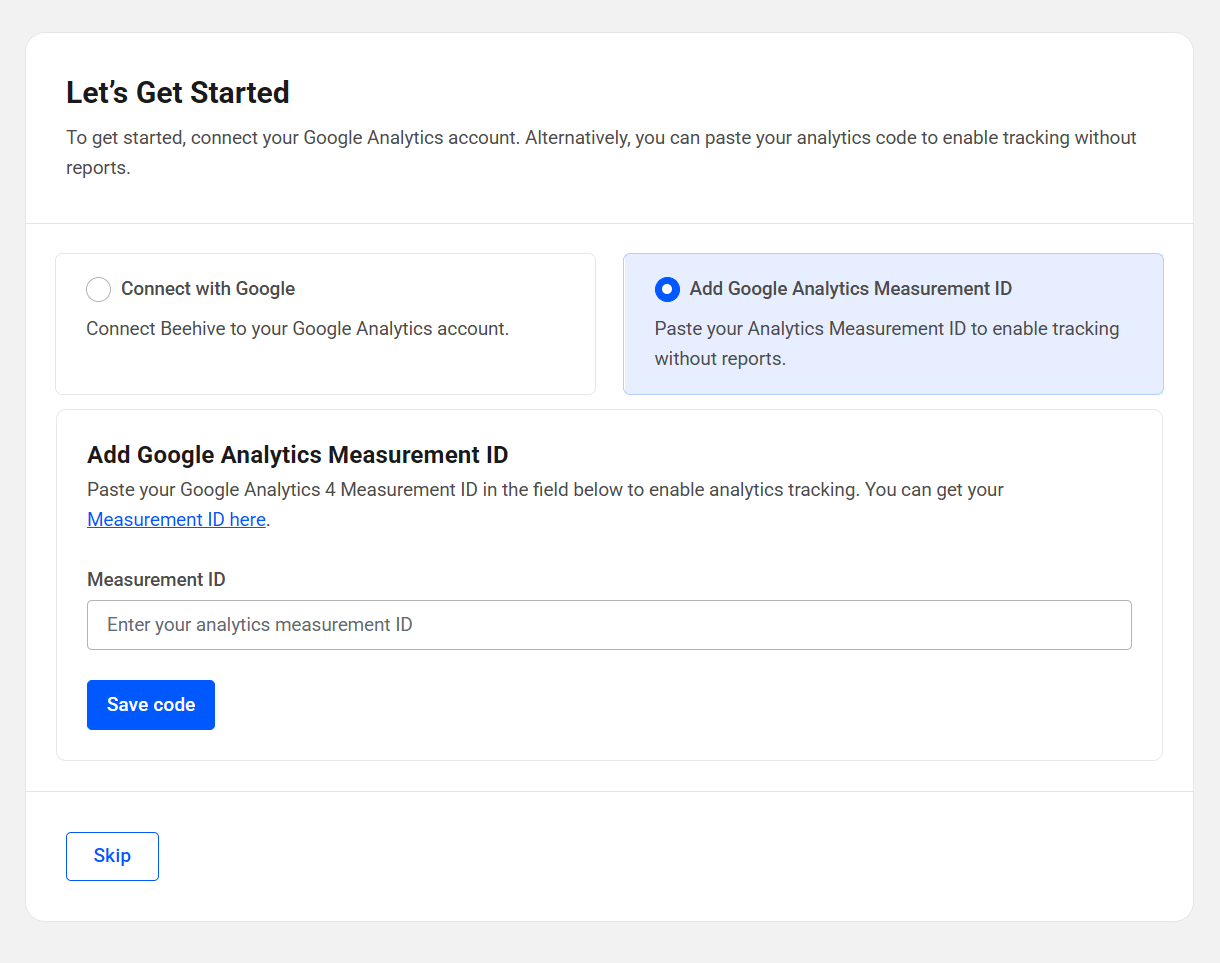This screenshot has height=963, width=1220.
Task: Focus the Measurement ID input field
Action: pyautogui.click(x=609, y=625)
